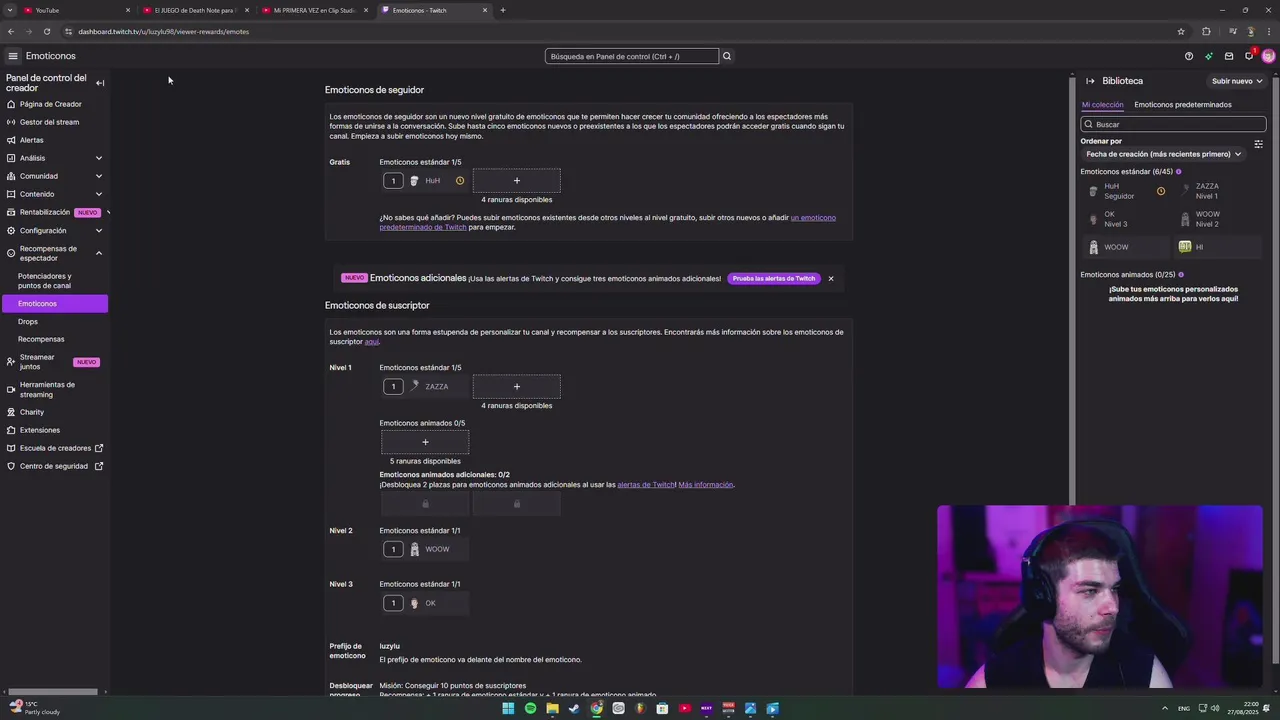Image resolution: width=1280 pixels, height=720 pixels.
Task: Select the HuH follower emote
Action: [x=425, y=181]
